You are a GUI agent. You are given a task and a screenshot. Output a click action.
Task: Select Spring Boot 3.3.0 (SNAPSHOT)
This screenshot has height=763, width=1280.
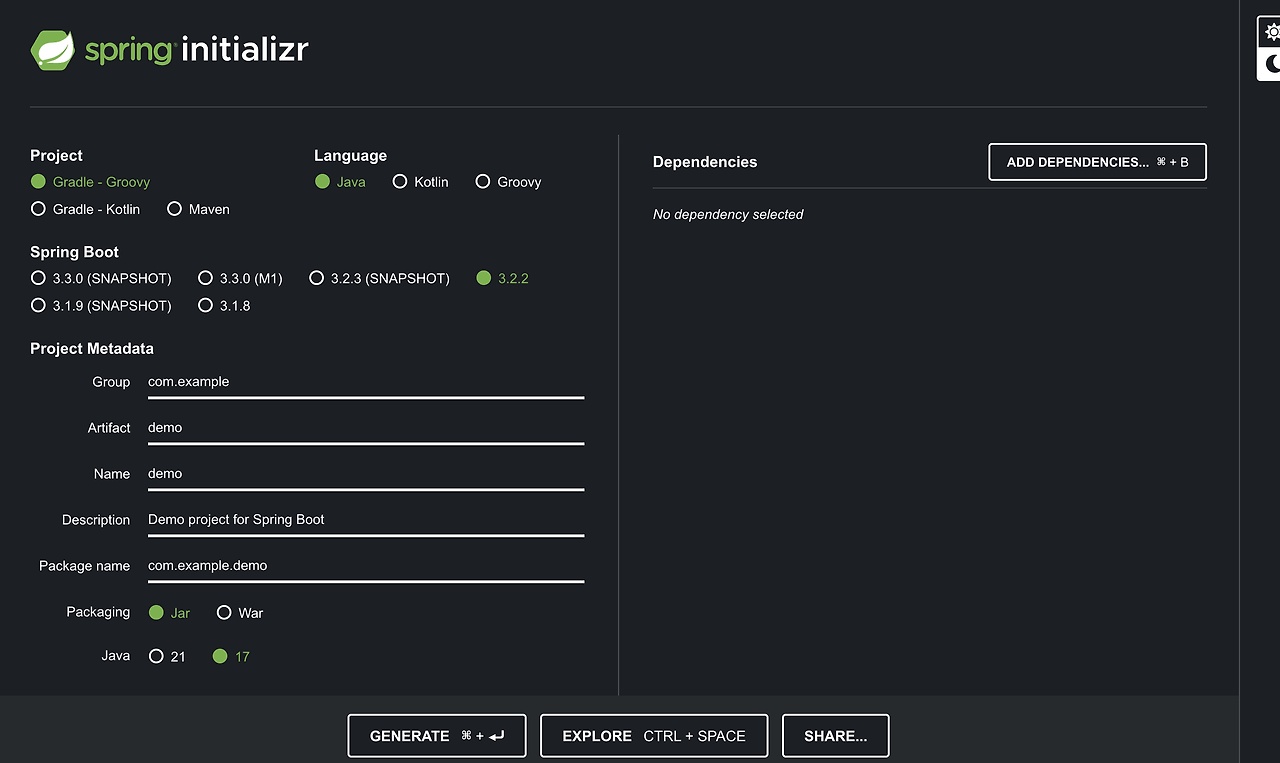[x=101, y=278]
